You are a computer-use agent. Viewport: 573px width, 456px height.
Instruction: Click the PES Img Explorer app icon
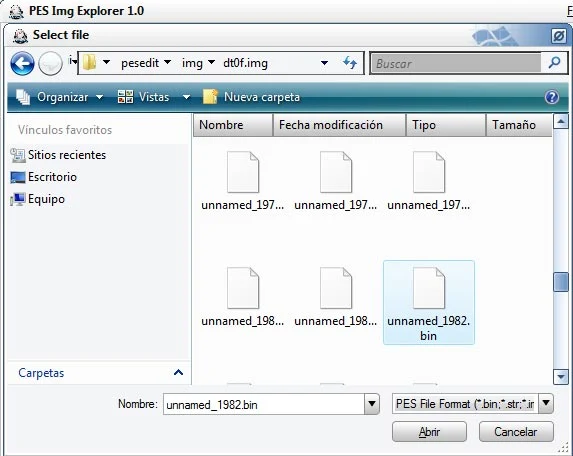click(x=16, y=11)
